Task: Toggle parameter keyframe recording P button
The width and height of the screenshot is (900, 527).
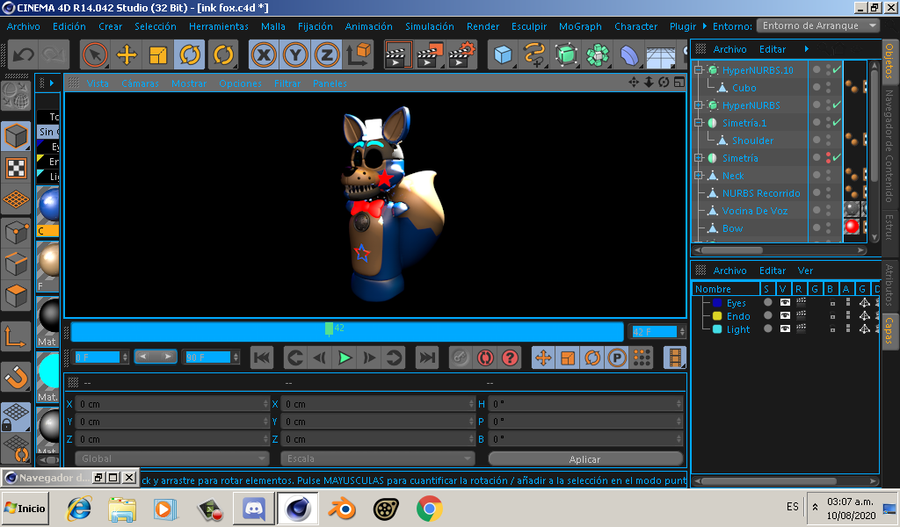Action: [617, 358]
